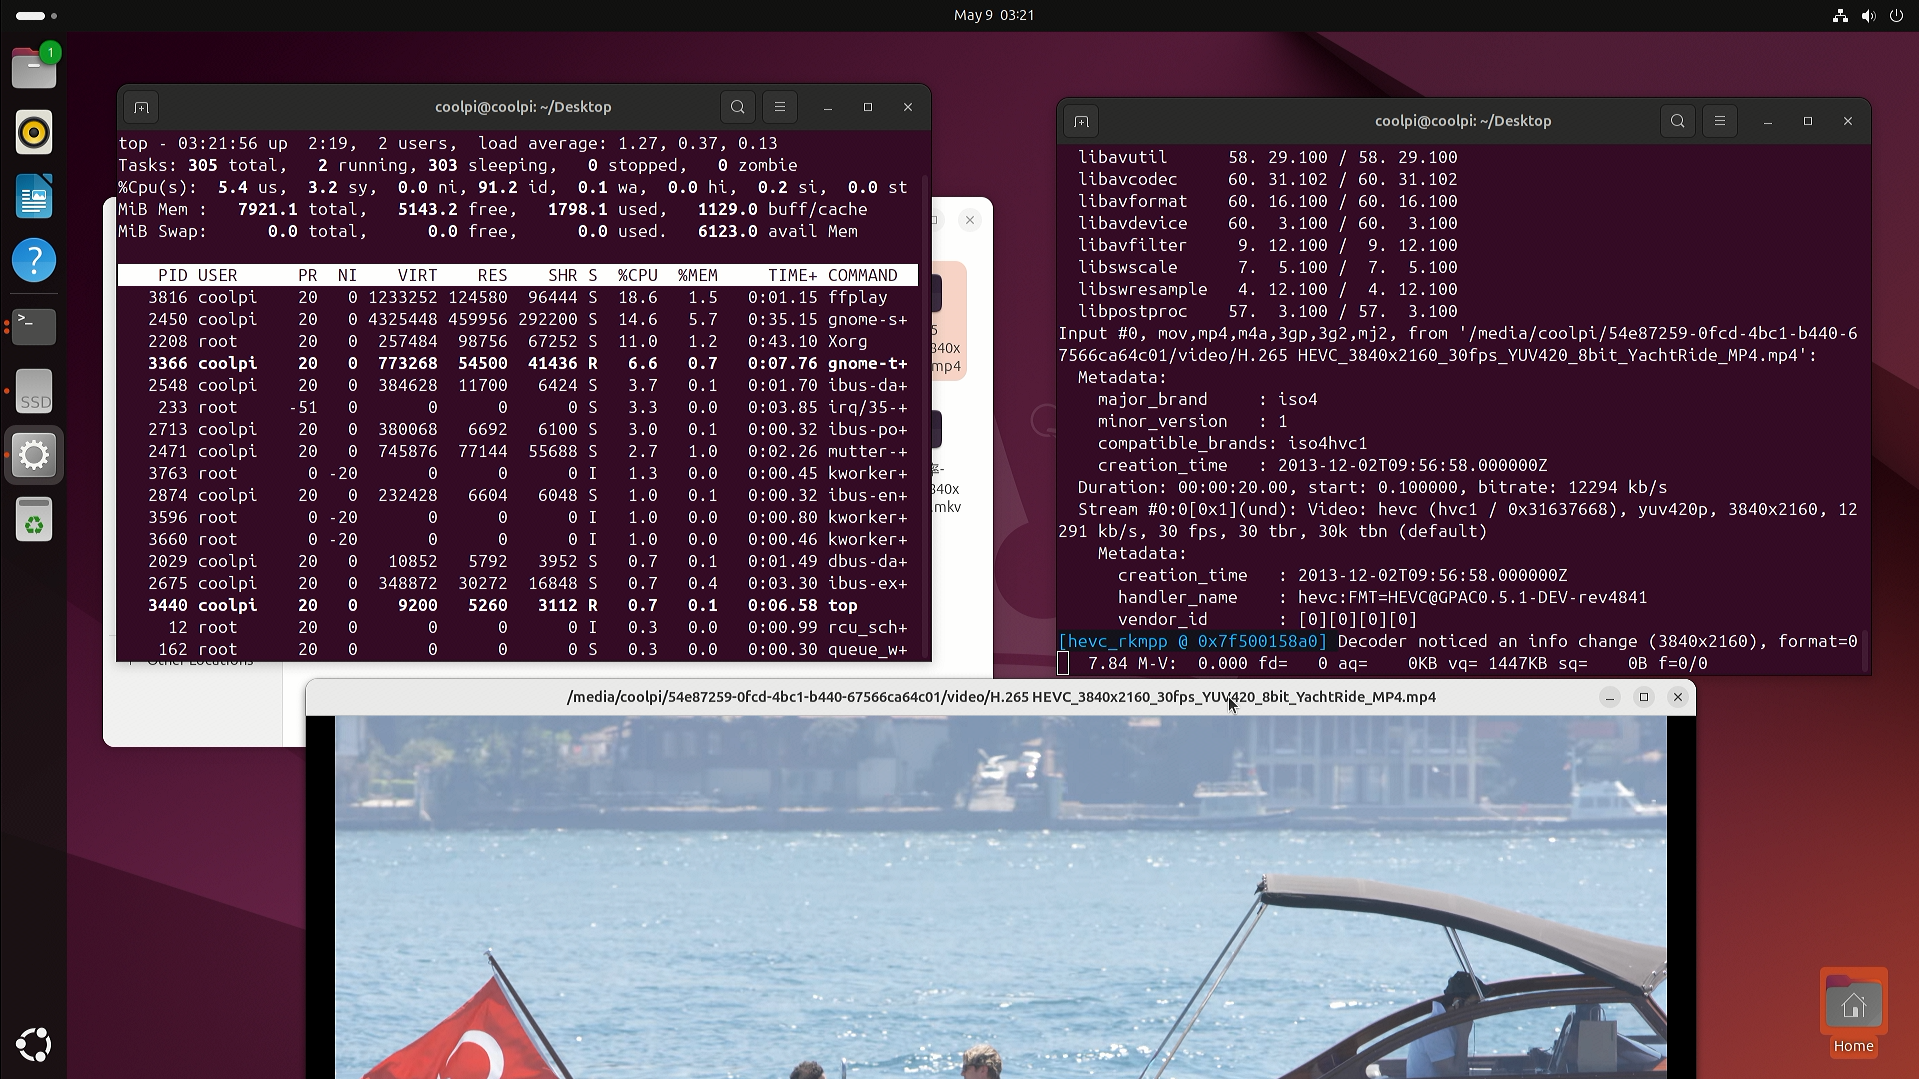Open Trash from the dock
The height and width of the screenshot is (1079, 1919).
click(34, 520)
